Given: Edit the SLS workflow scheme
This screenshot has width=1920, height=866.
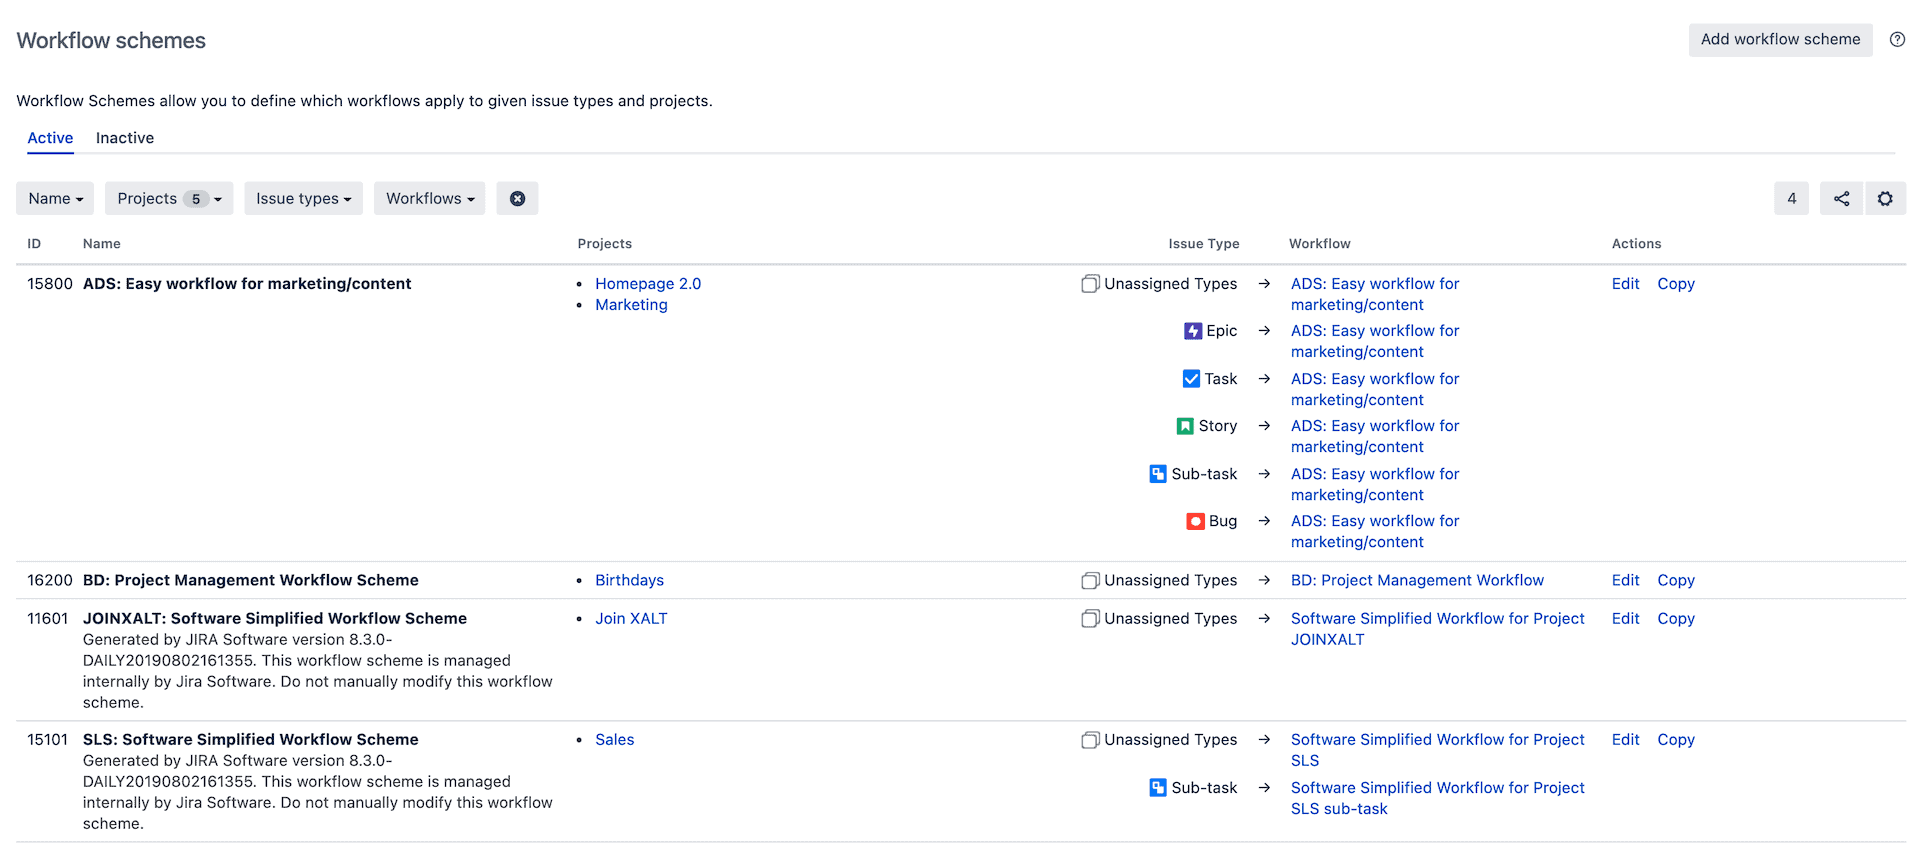Looking at the screenshot, I should [x=1625, y=740].
